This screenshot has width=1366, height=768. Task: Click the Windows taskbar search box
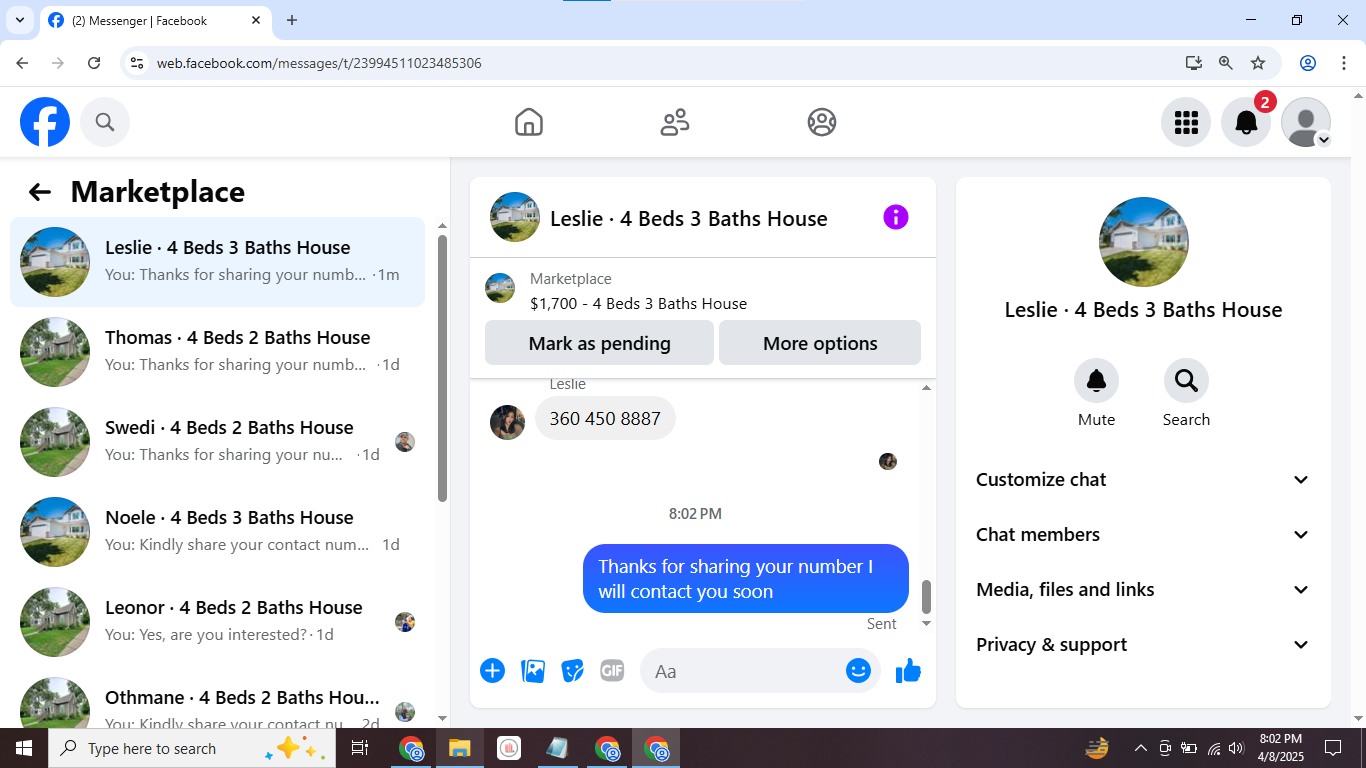[192, 748]
